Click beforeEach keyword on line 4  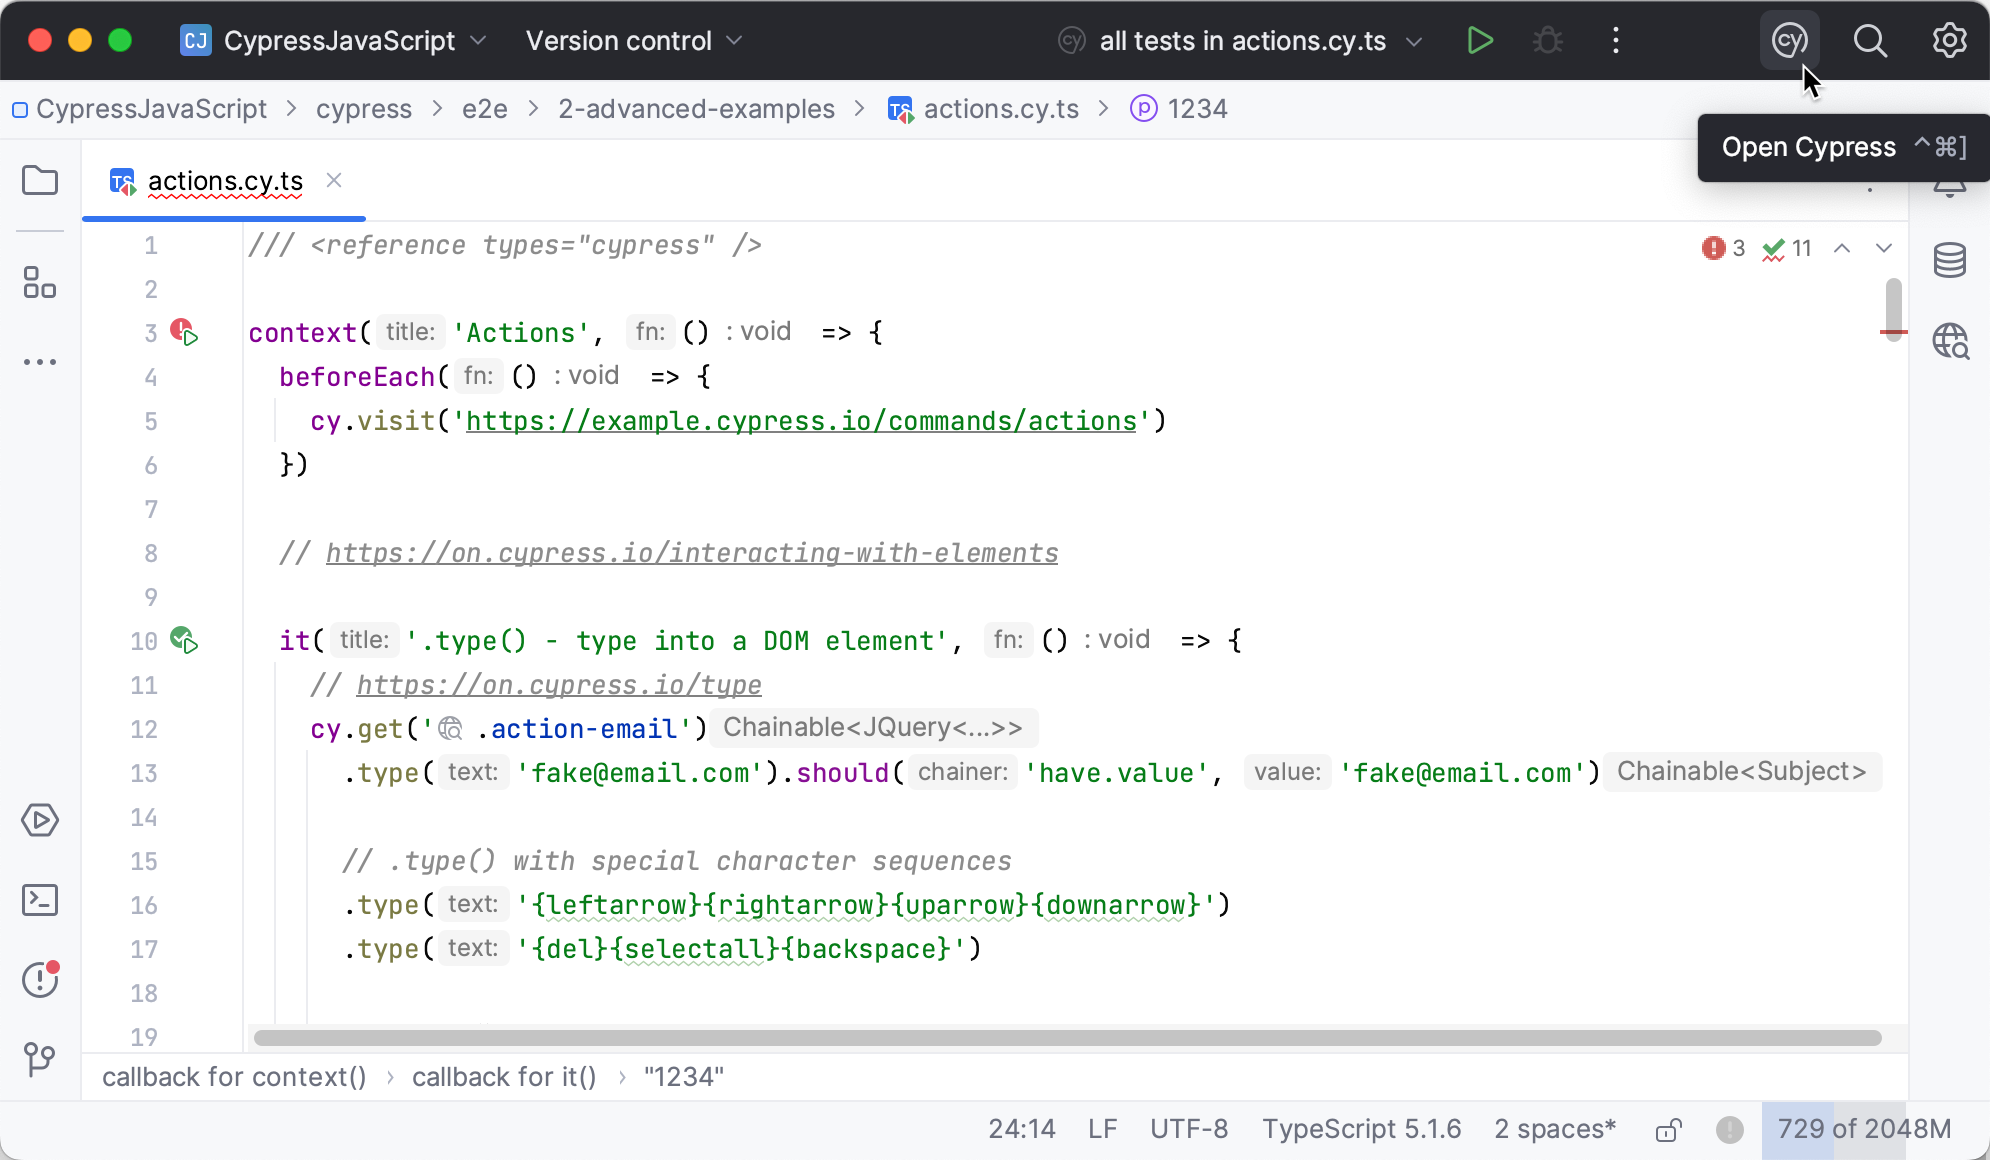pos(357,377)
